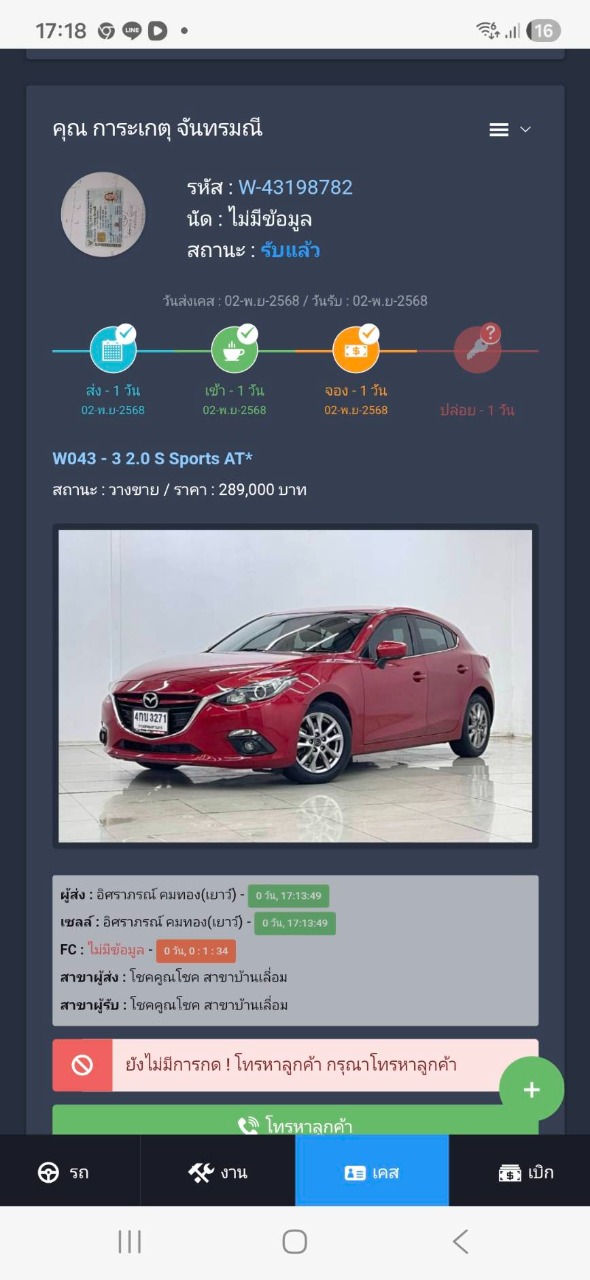Tap the green floating plus button

tap(532, 1090)
